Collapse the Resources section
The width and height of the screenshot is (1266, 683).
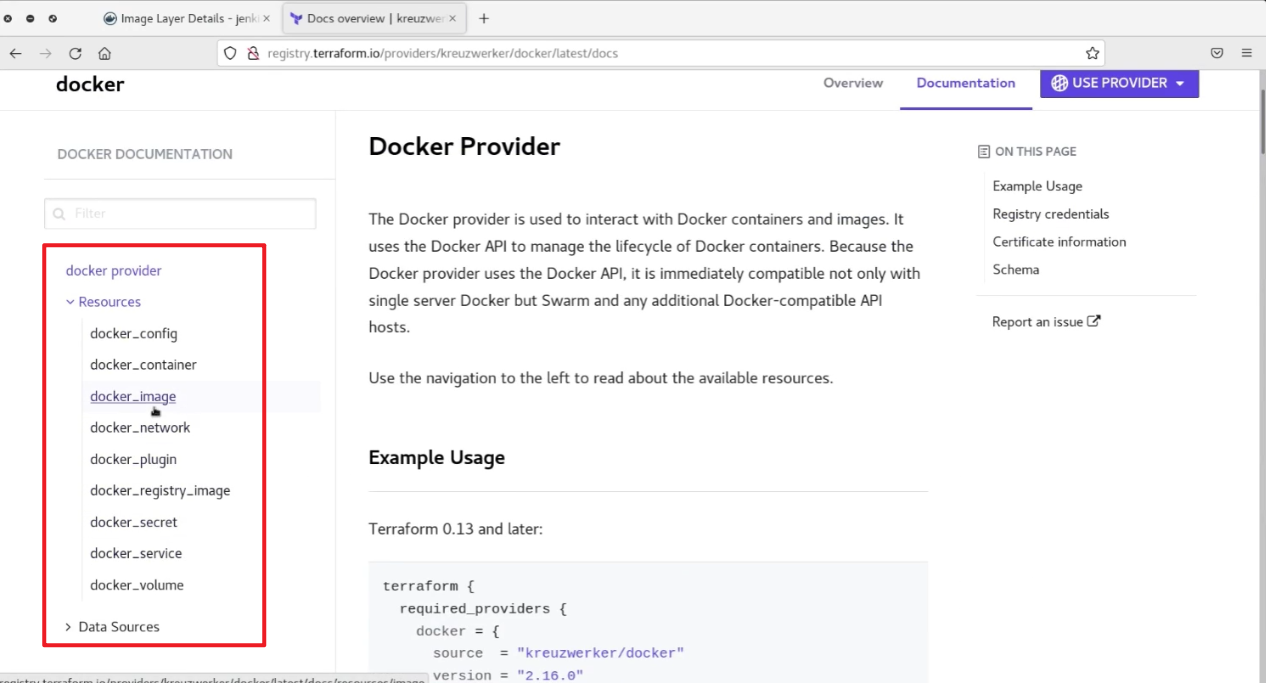pyautogui.click(x=103, y=301)
